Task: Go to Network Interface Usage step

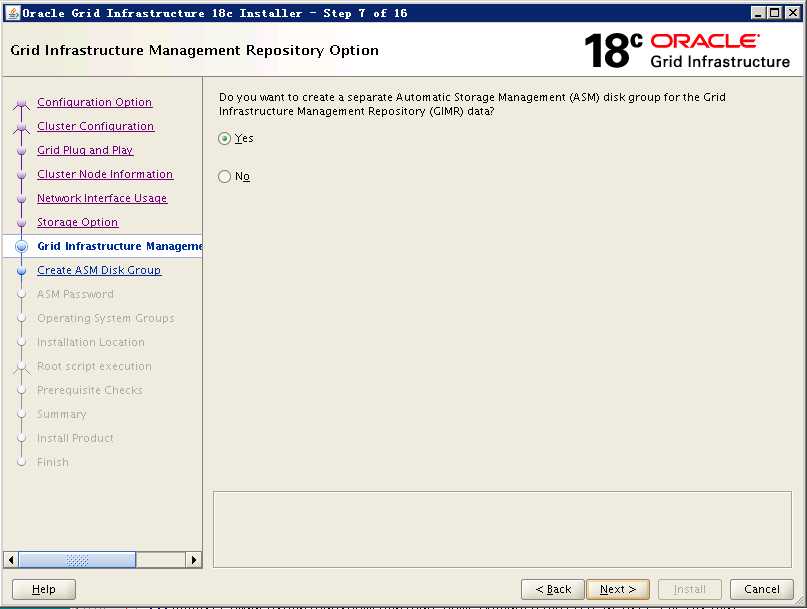Action: click(x=102, y=198)
